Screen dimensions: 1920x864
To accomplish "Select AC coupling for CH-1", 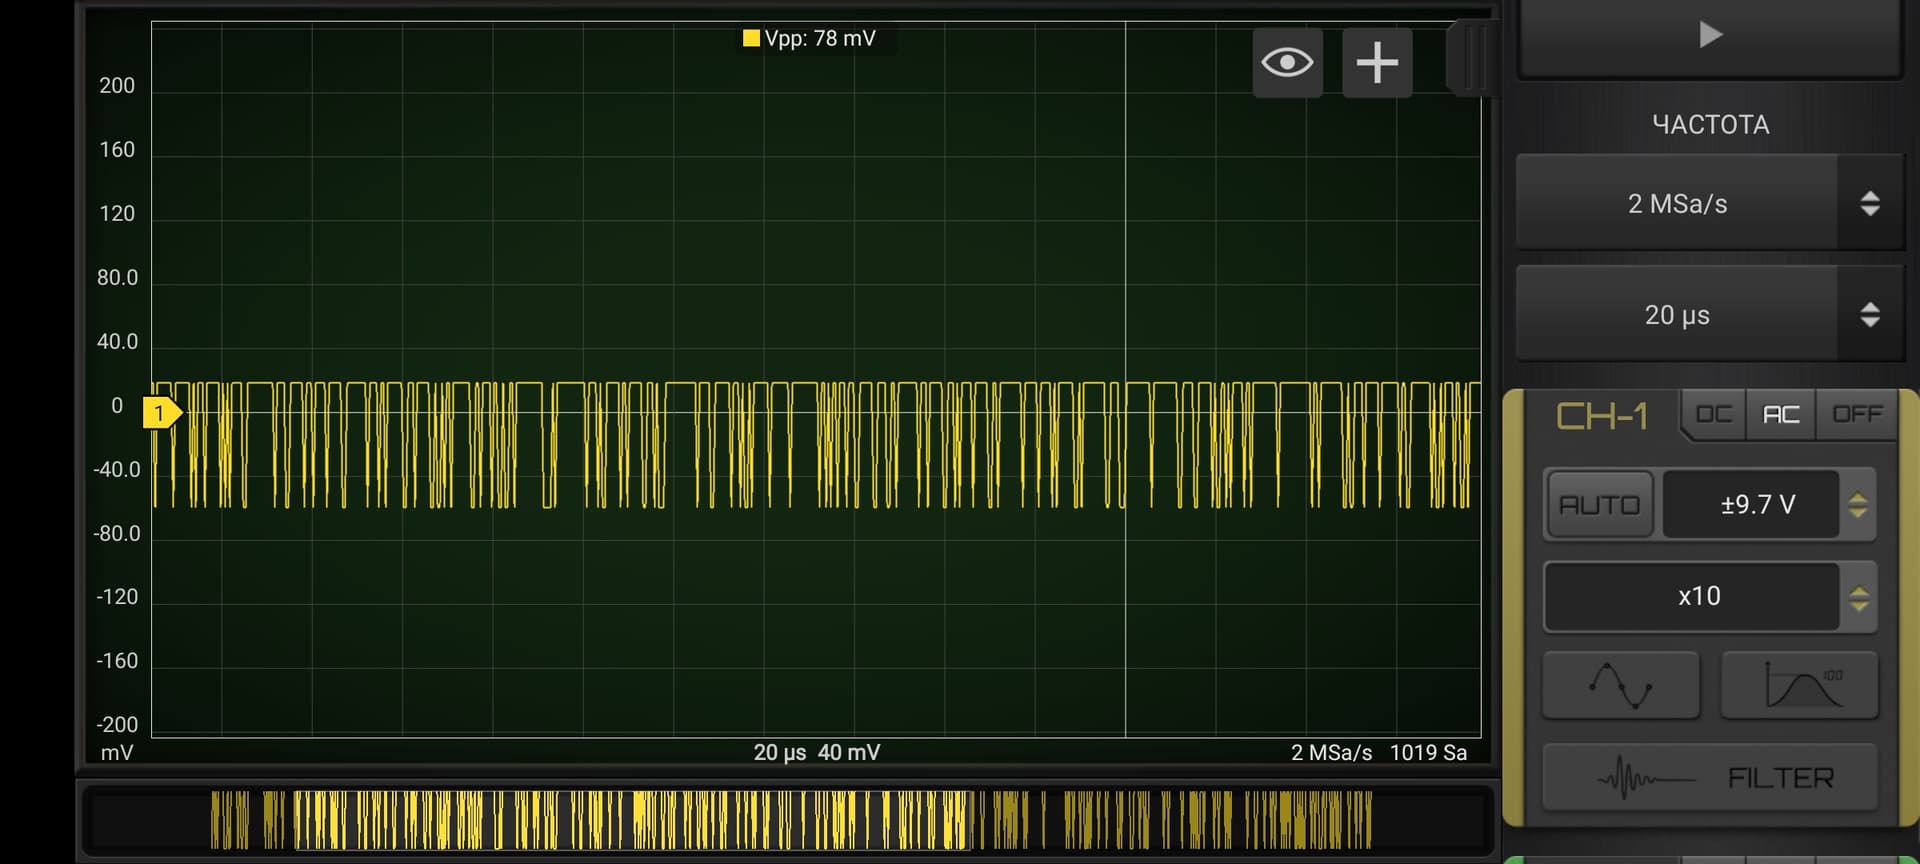I will point(1781,415).
